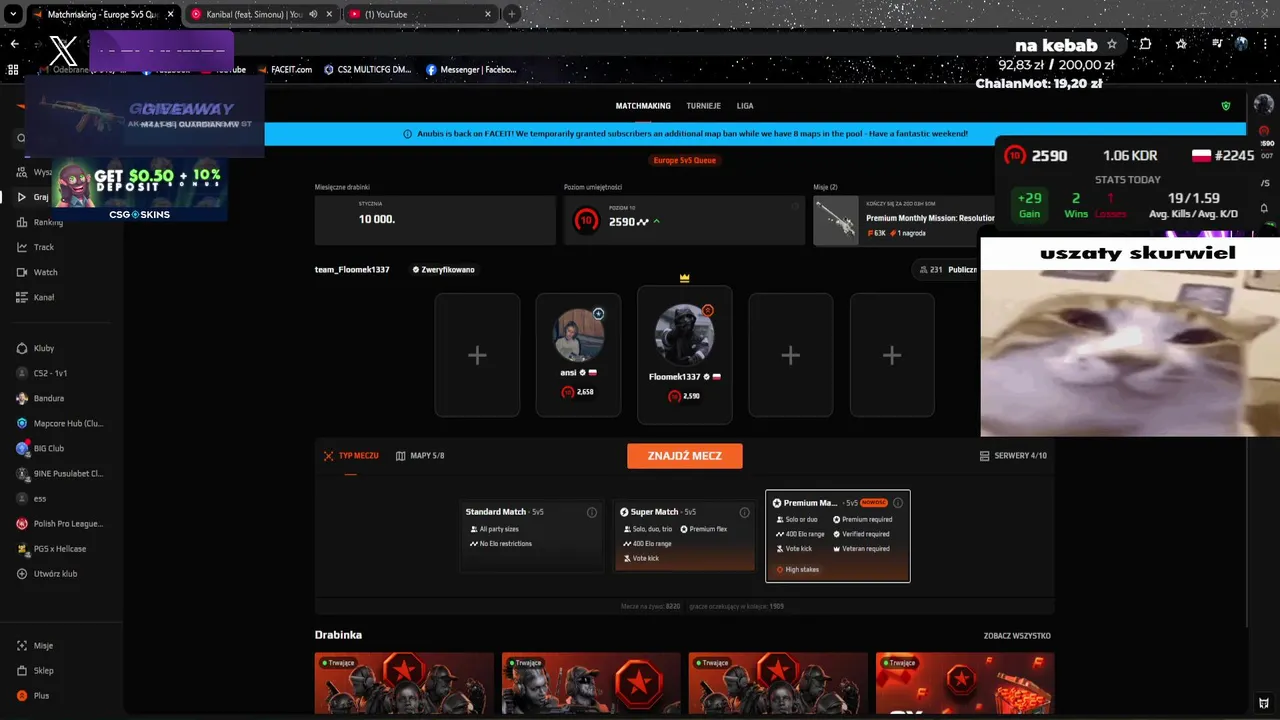Switch to the Liga nav tab
The image size is (1280, 720).
pyautogui.click(x=745, y=106)
